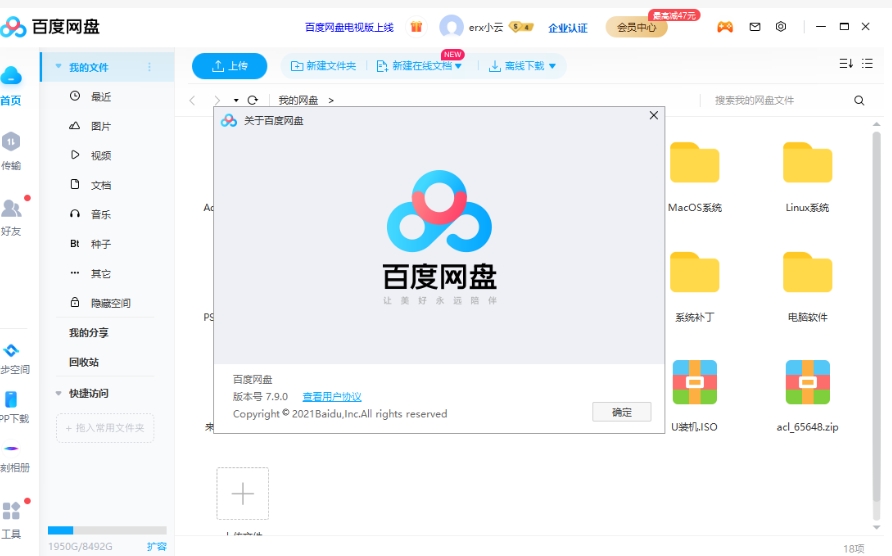This screenshot has width=892, height=556.
Task: Go back with the left arrow
Action: coord(192,100)
